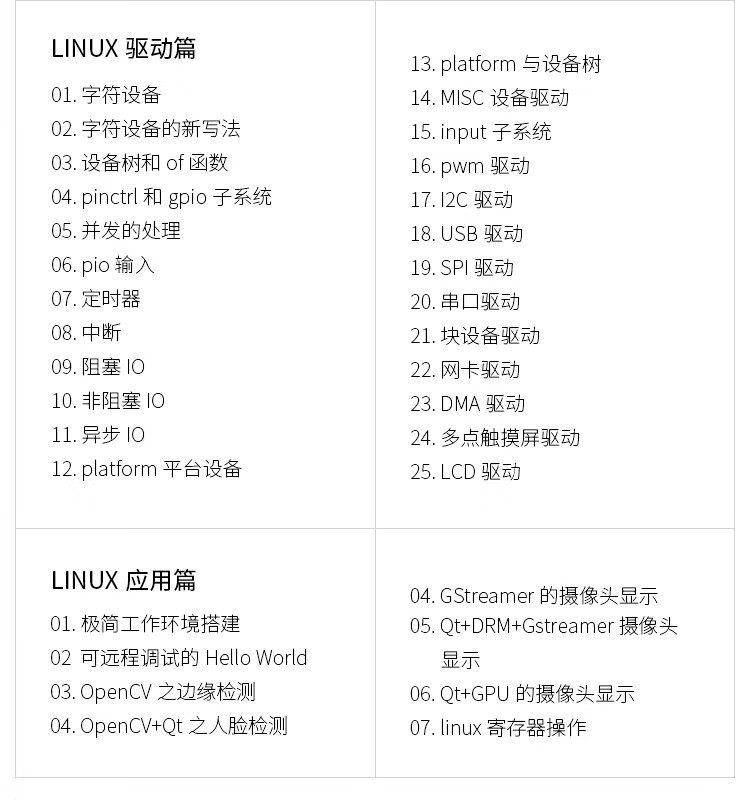
Task: Open 13. platform 与设备树
Action: click(x=506, y=65)
